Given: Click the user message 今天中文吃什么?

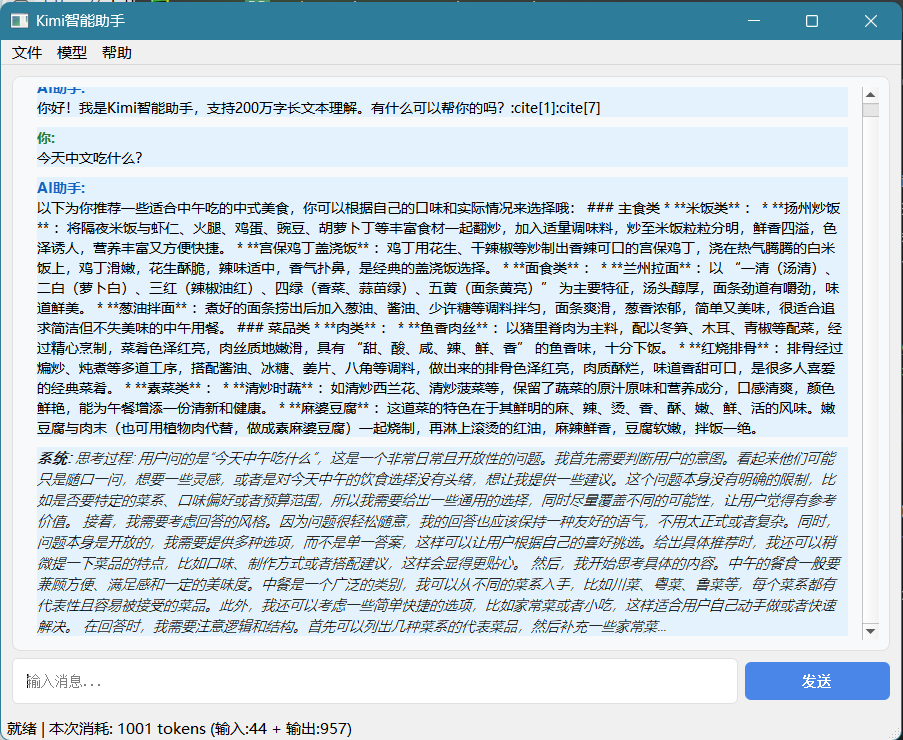Looking at the screenshot, I should 89,158.
